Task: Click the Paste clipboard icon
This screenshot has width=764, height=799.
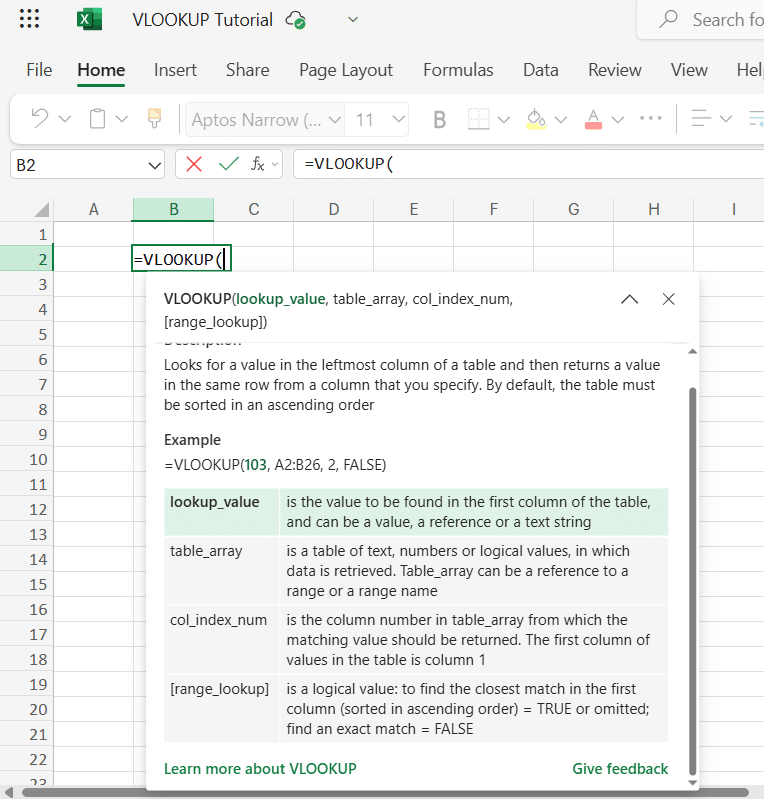Action: point(97,119)
